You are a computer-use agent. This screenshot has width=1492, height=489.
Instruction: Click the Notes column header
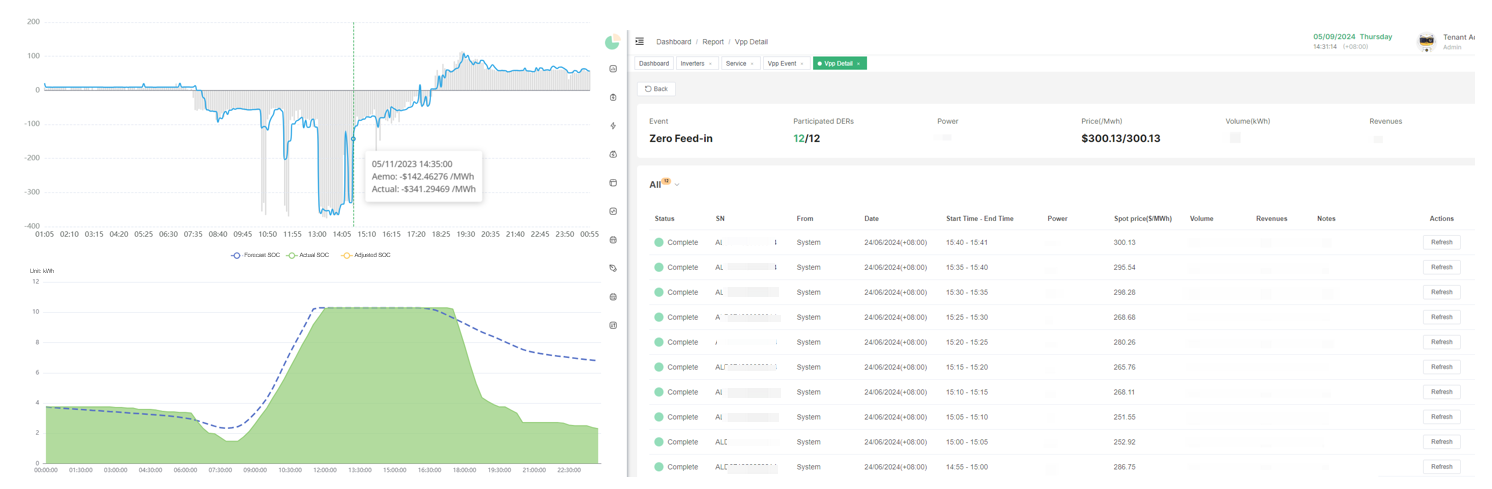[1326, 218]
